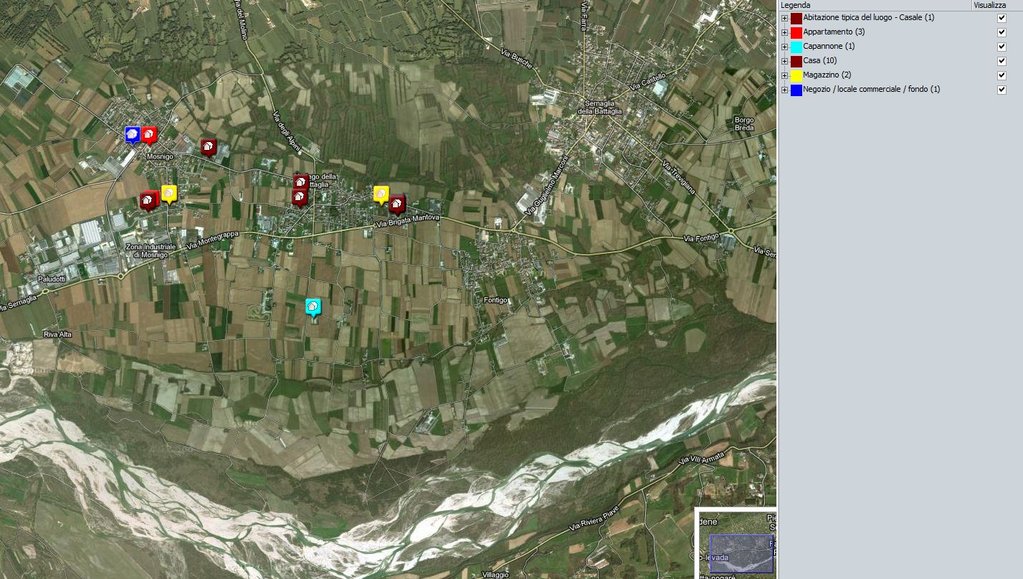Select 'Negozio / locale commerciale / fondo (1)' label
This screenshot has height=579, width=1023.
tap(872, 89)
